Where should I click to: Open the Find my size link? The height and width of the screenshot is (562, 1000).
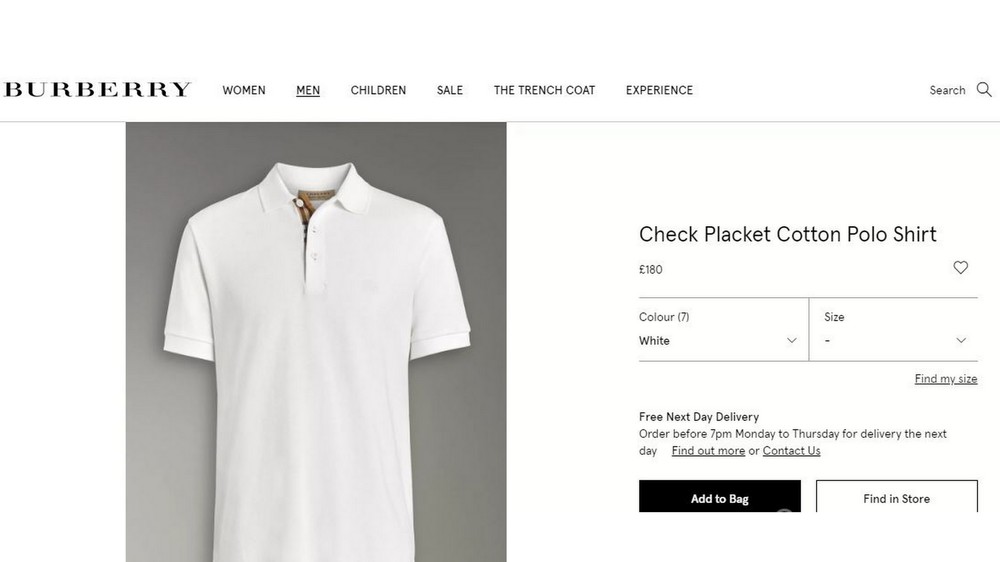point(945,379)
